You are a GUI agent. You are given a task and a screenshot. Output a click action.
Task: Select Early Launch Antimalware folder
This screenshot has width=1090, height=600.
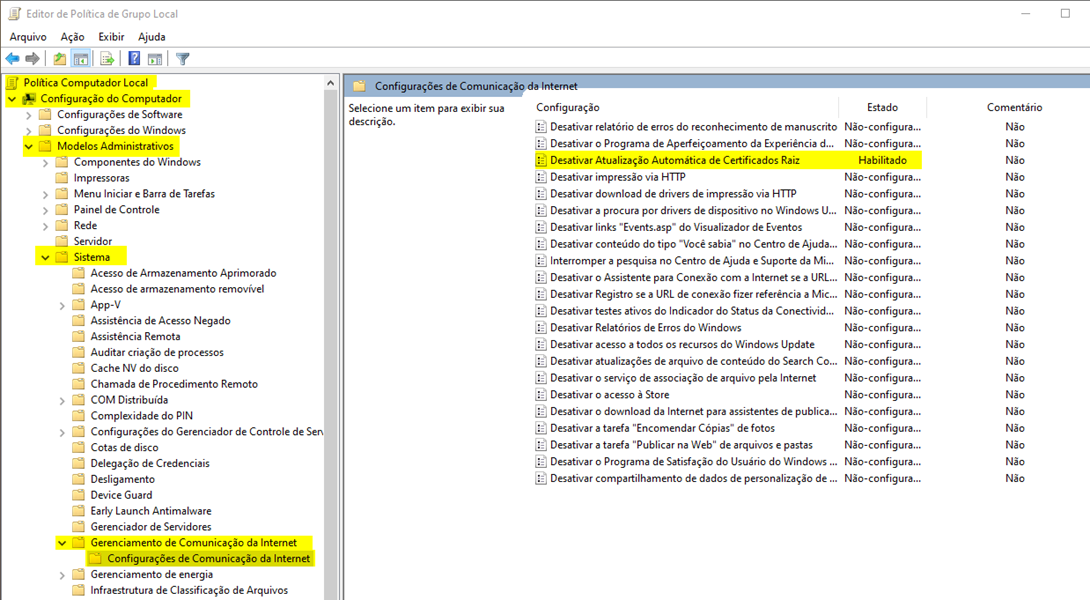pos(150,511)
